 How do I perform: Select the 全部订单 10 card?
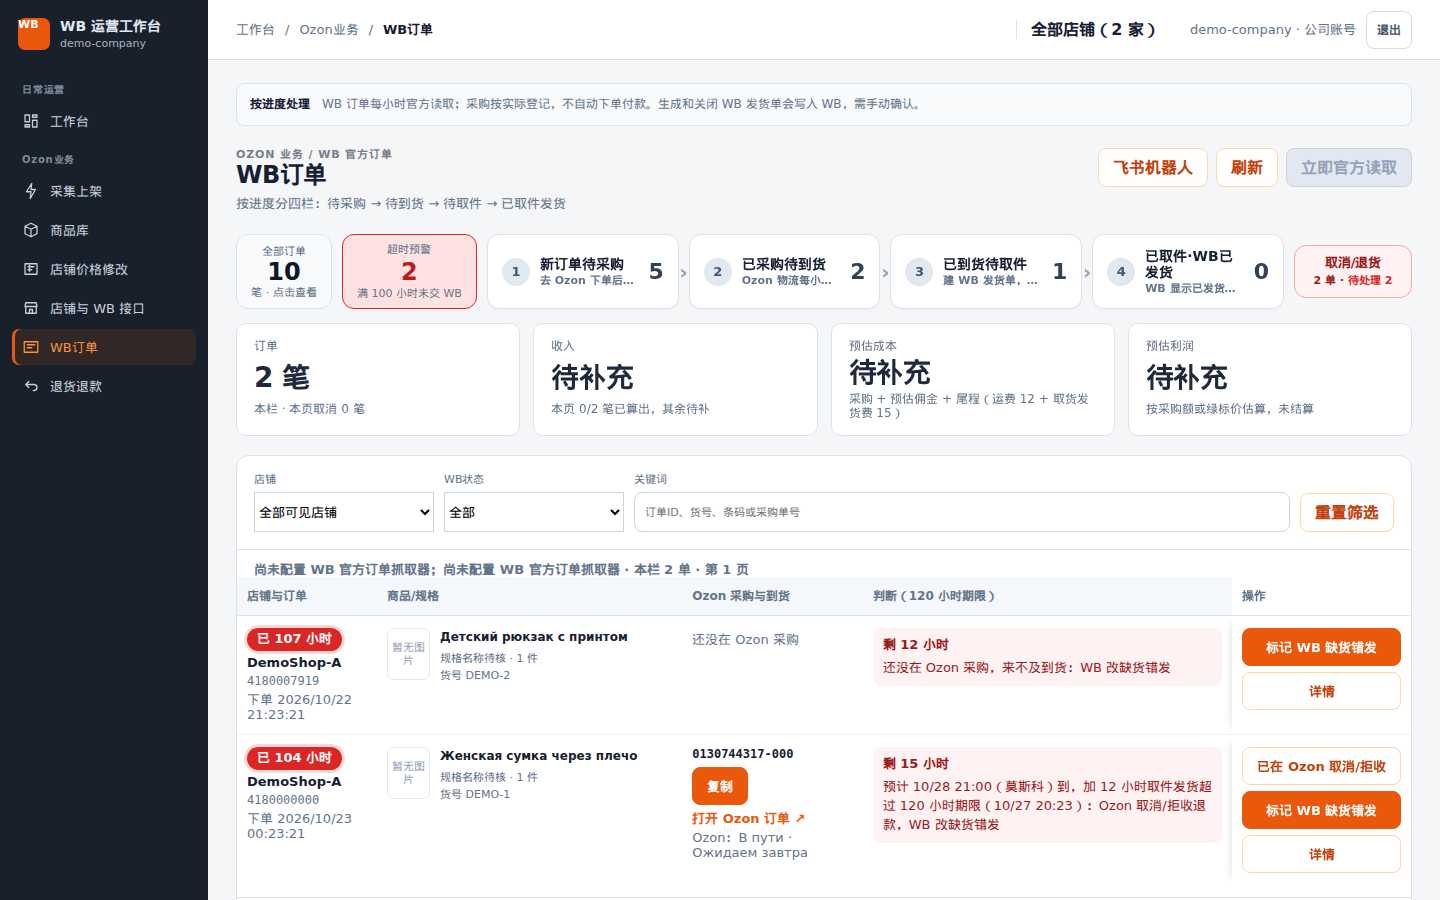[x=284, y=272]
